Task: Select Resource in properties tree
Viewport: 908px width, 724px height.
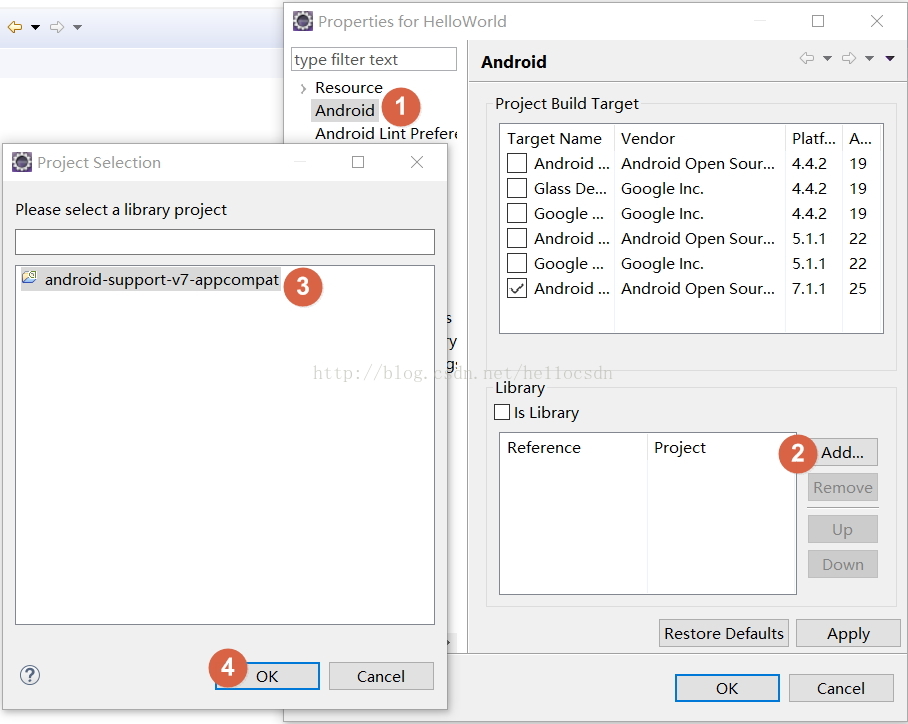Action: pyautogui.click(x=349, y=87)
